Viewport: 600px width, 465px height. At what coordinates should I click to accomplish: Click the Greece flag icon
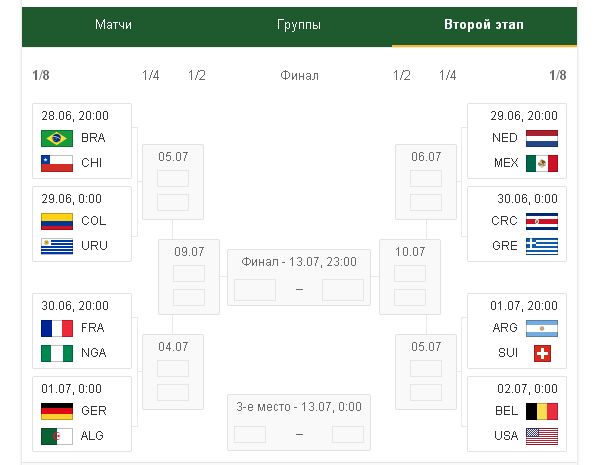(541, 246)
